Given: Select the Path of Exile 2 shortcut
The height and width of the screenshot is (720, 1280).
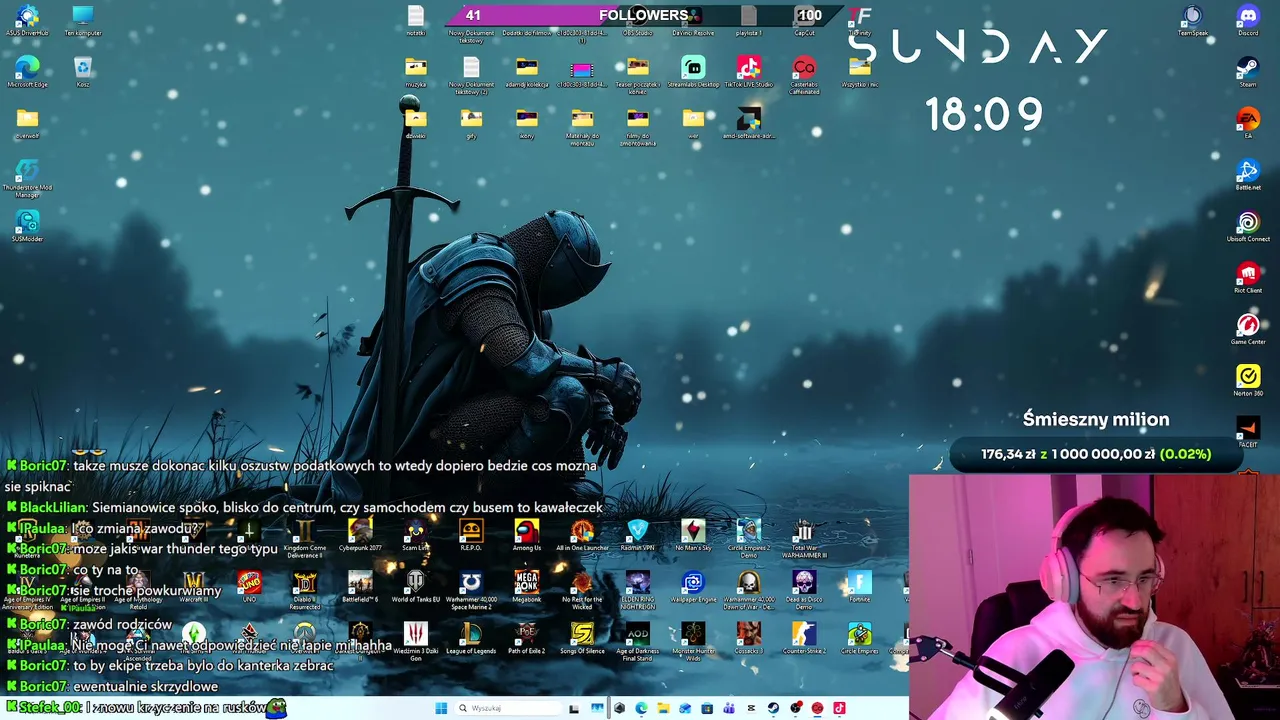Looking at the screenshot, I should [x=526, y=638].
